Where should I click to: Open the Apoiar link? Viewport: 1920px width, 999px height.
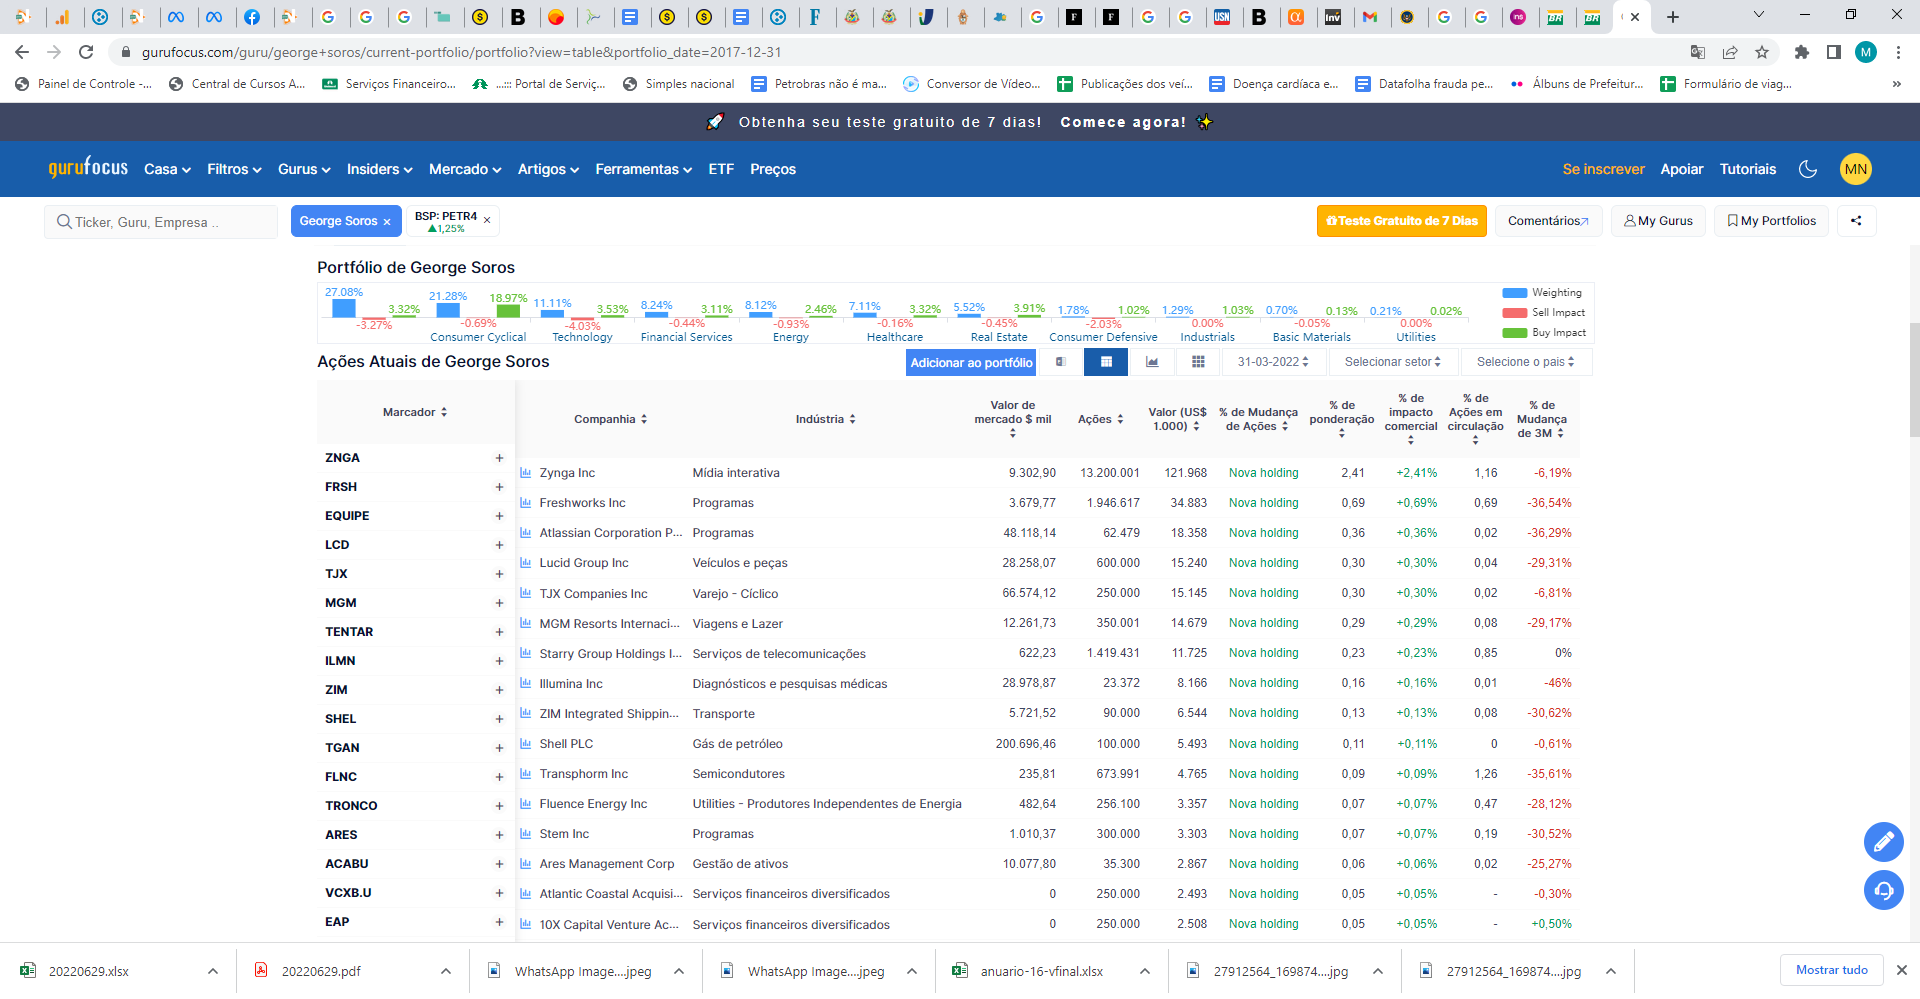click(1682, 169)
